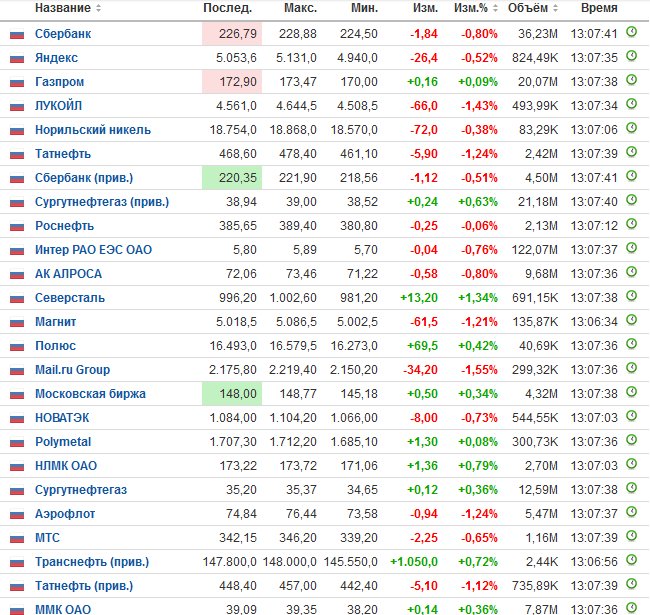Click Газпром last price 172,90
This screenshot has height=615, width=650.
[232, 82]
